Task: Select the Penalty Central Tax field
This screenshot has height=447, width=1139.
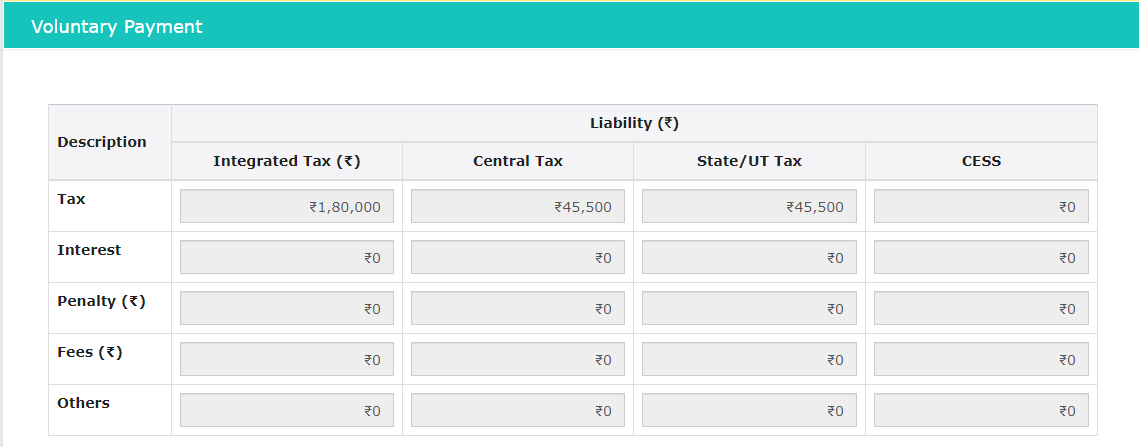Action: coord(518,308)
